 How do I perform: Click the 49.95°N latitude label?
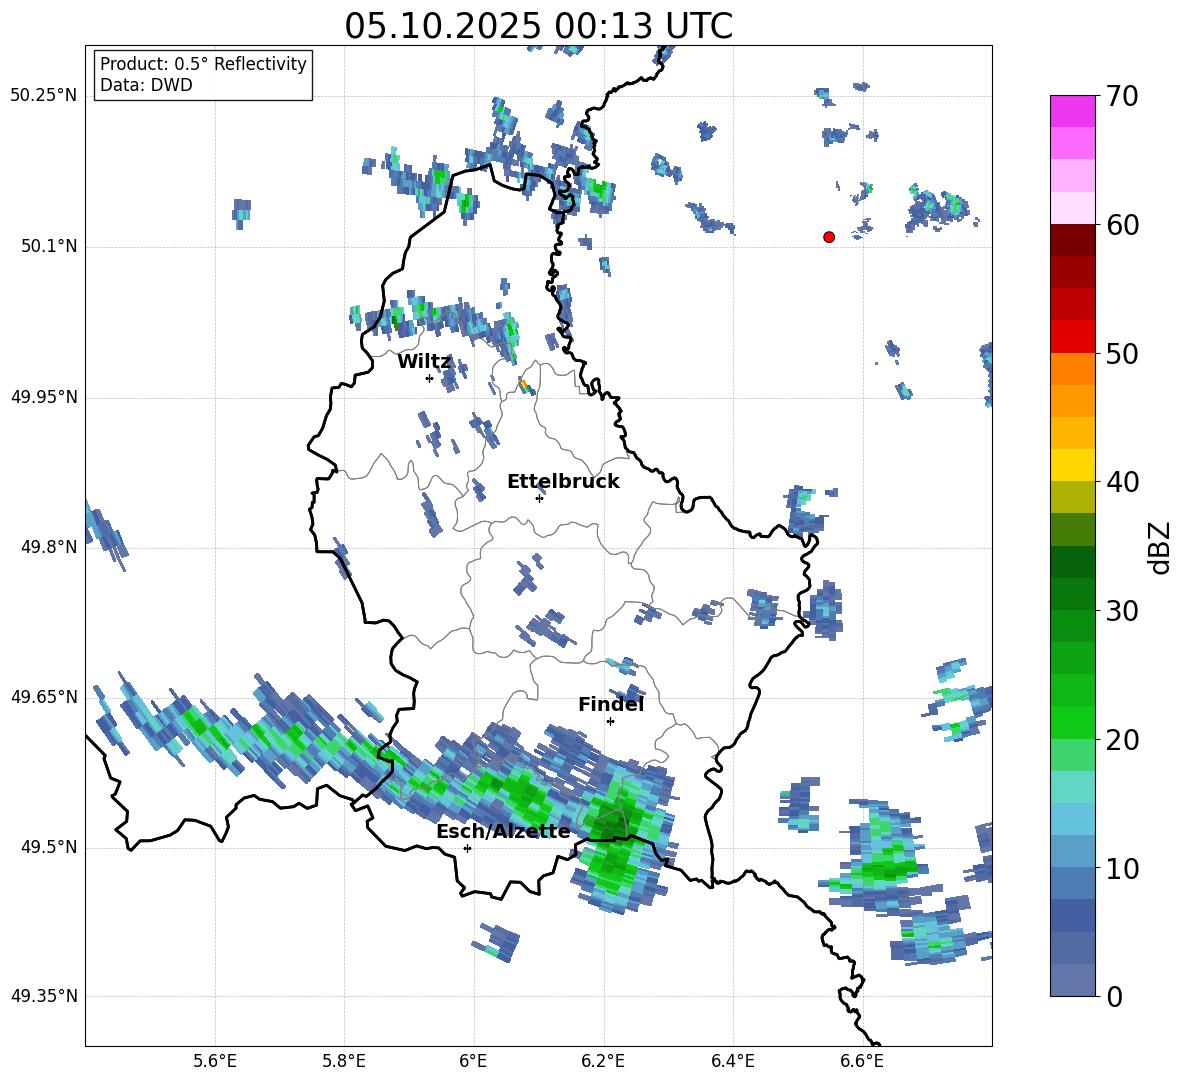point(44,396)
